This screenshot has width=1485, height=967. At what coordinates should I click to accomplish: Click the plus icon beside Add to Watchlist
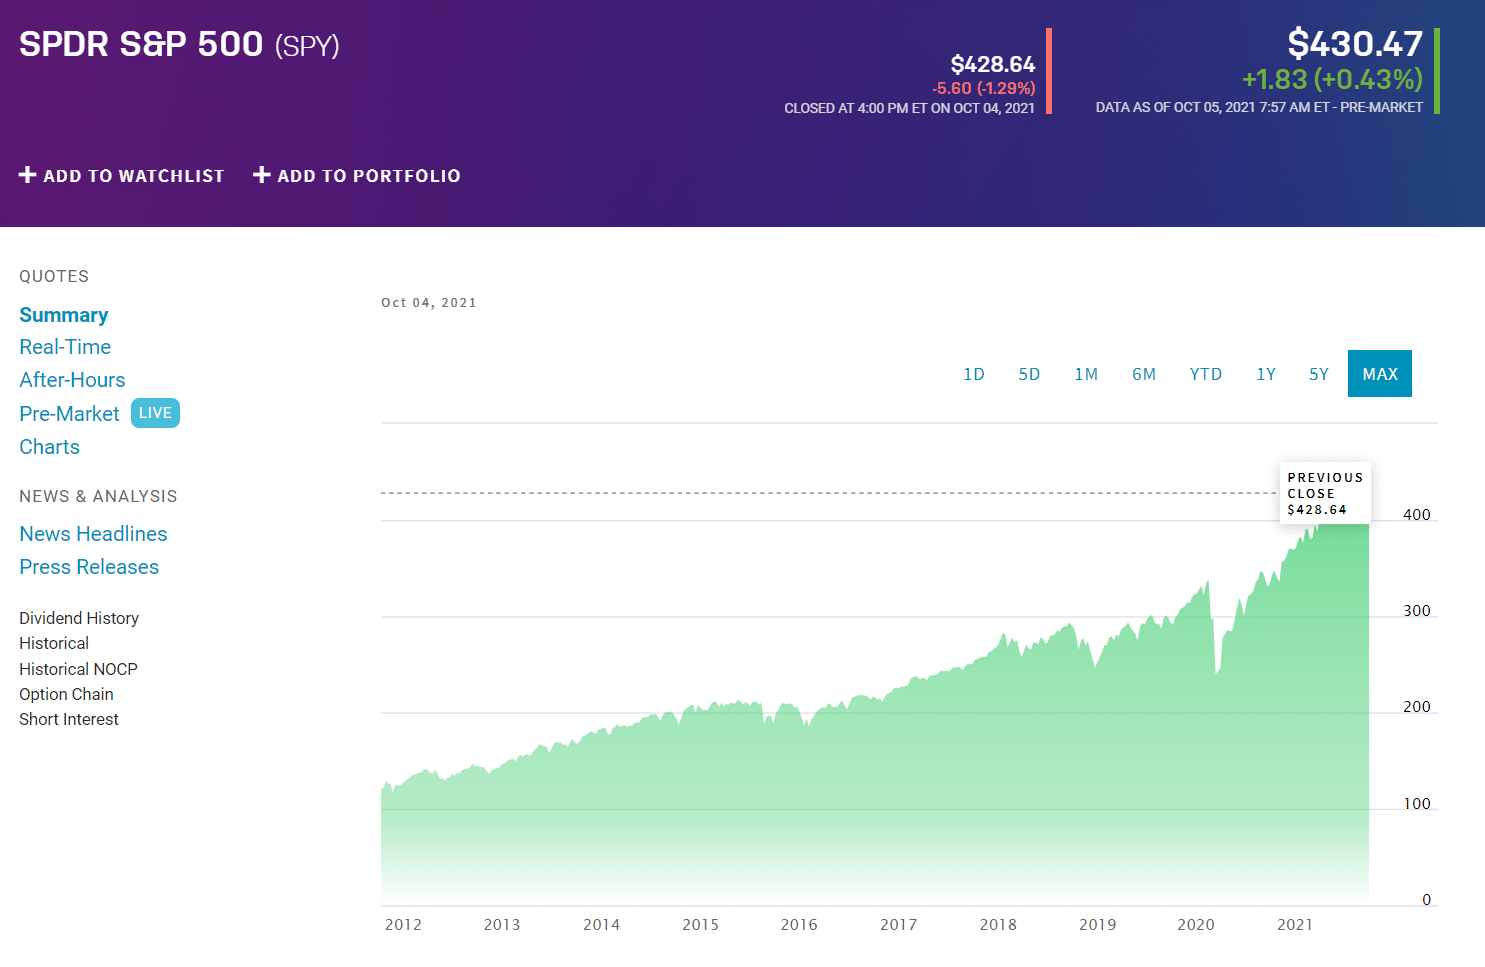tap(28, 175)
